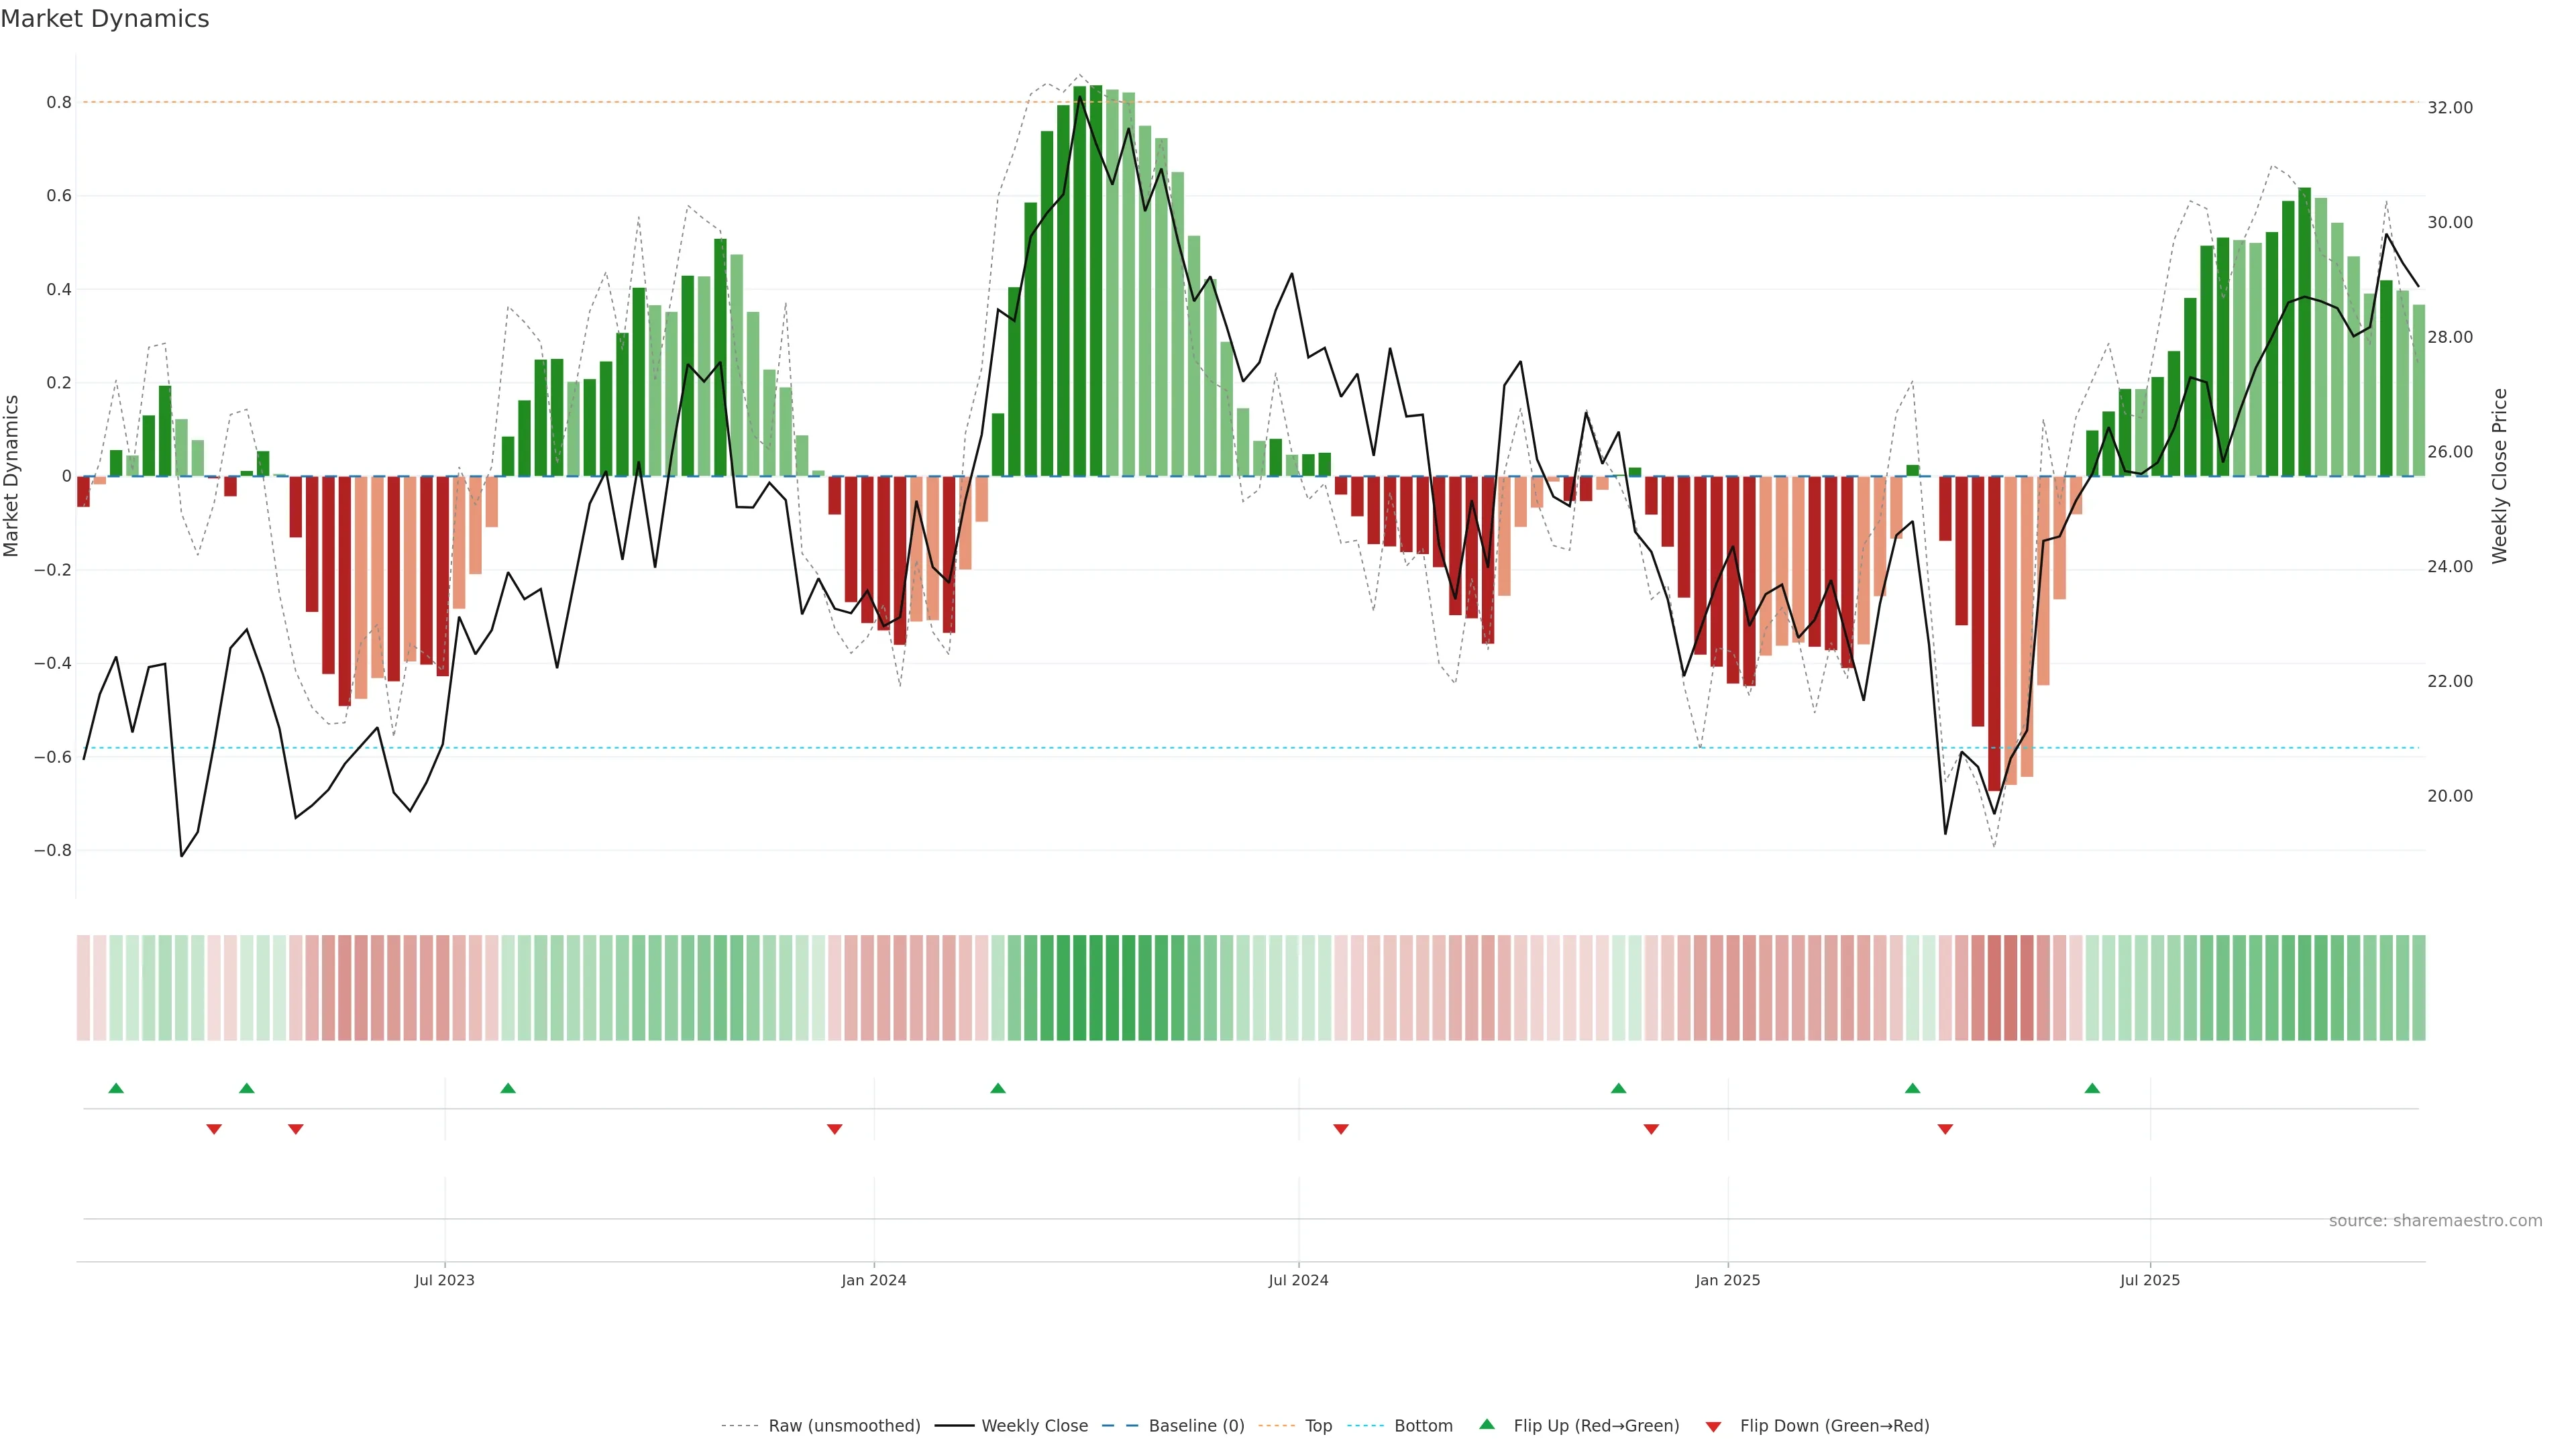
Task: Click the Jan 2025 x-axis label
Action: [1727, 1280]
